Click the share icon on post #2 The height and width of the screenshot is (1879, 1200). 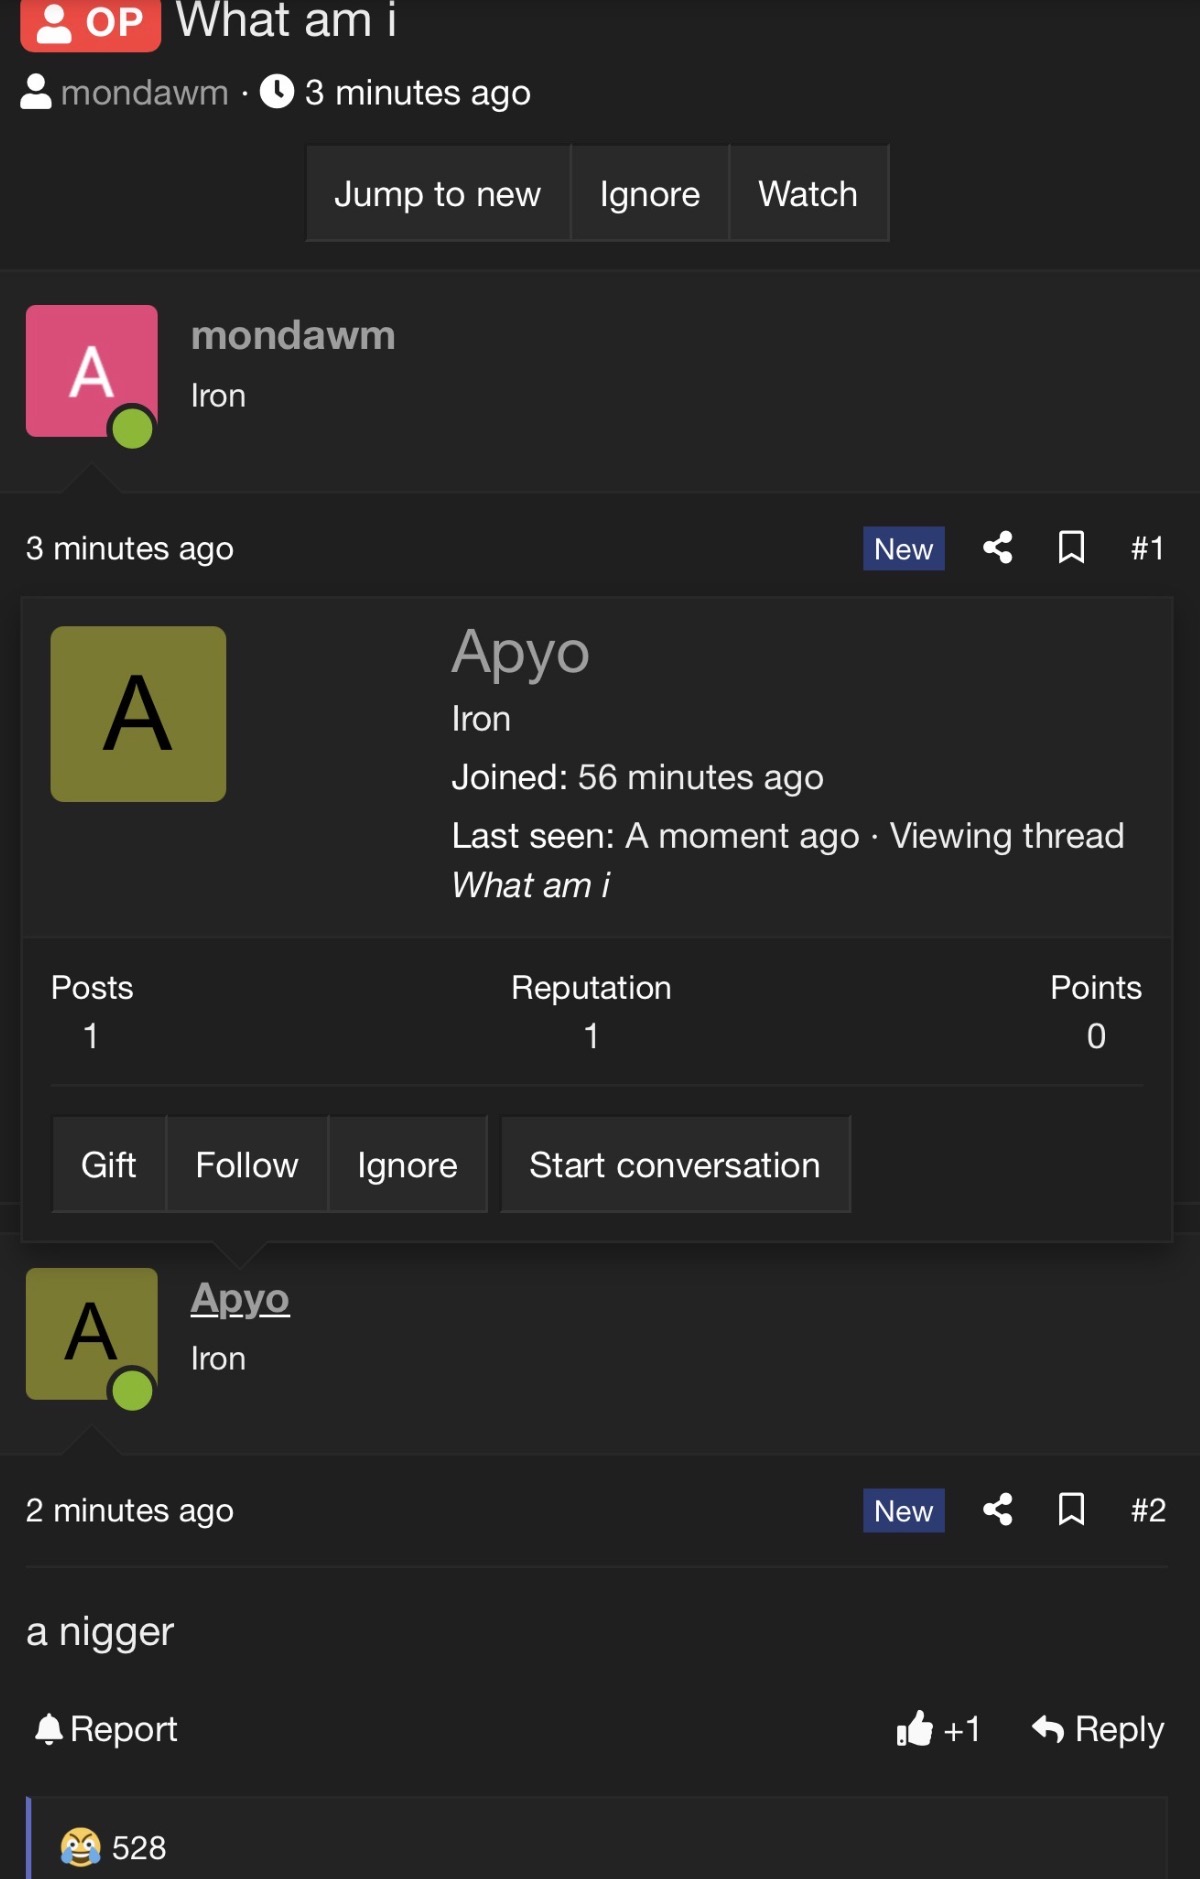point(997,1509)
